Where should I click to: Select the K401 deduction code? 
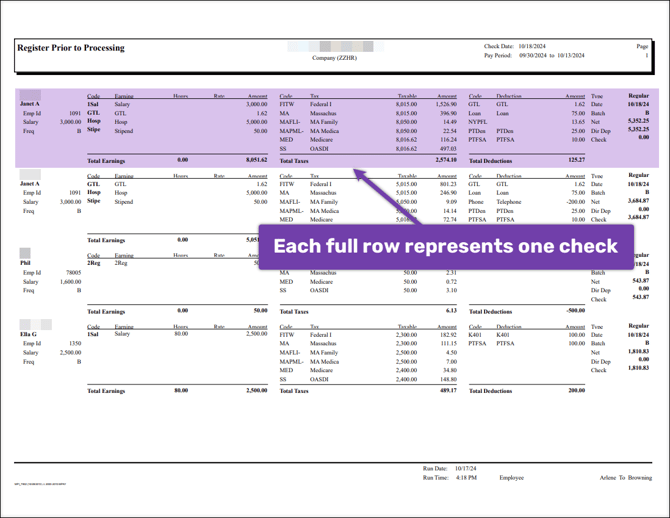[475, 335]
